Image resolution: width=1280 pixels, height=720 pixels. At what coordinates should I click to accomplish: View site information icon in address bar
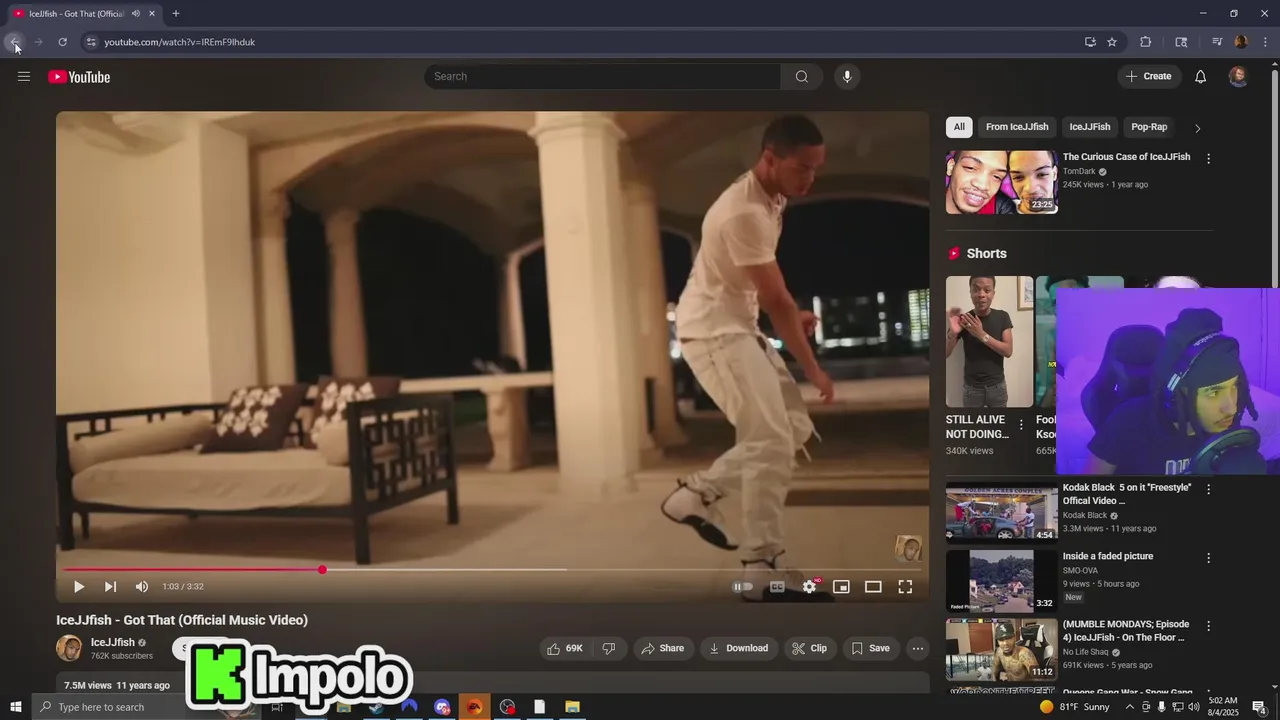pyautogui.click(x=91, y=42)
